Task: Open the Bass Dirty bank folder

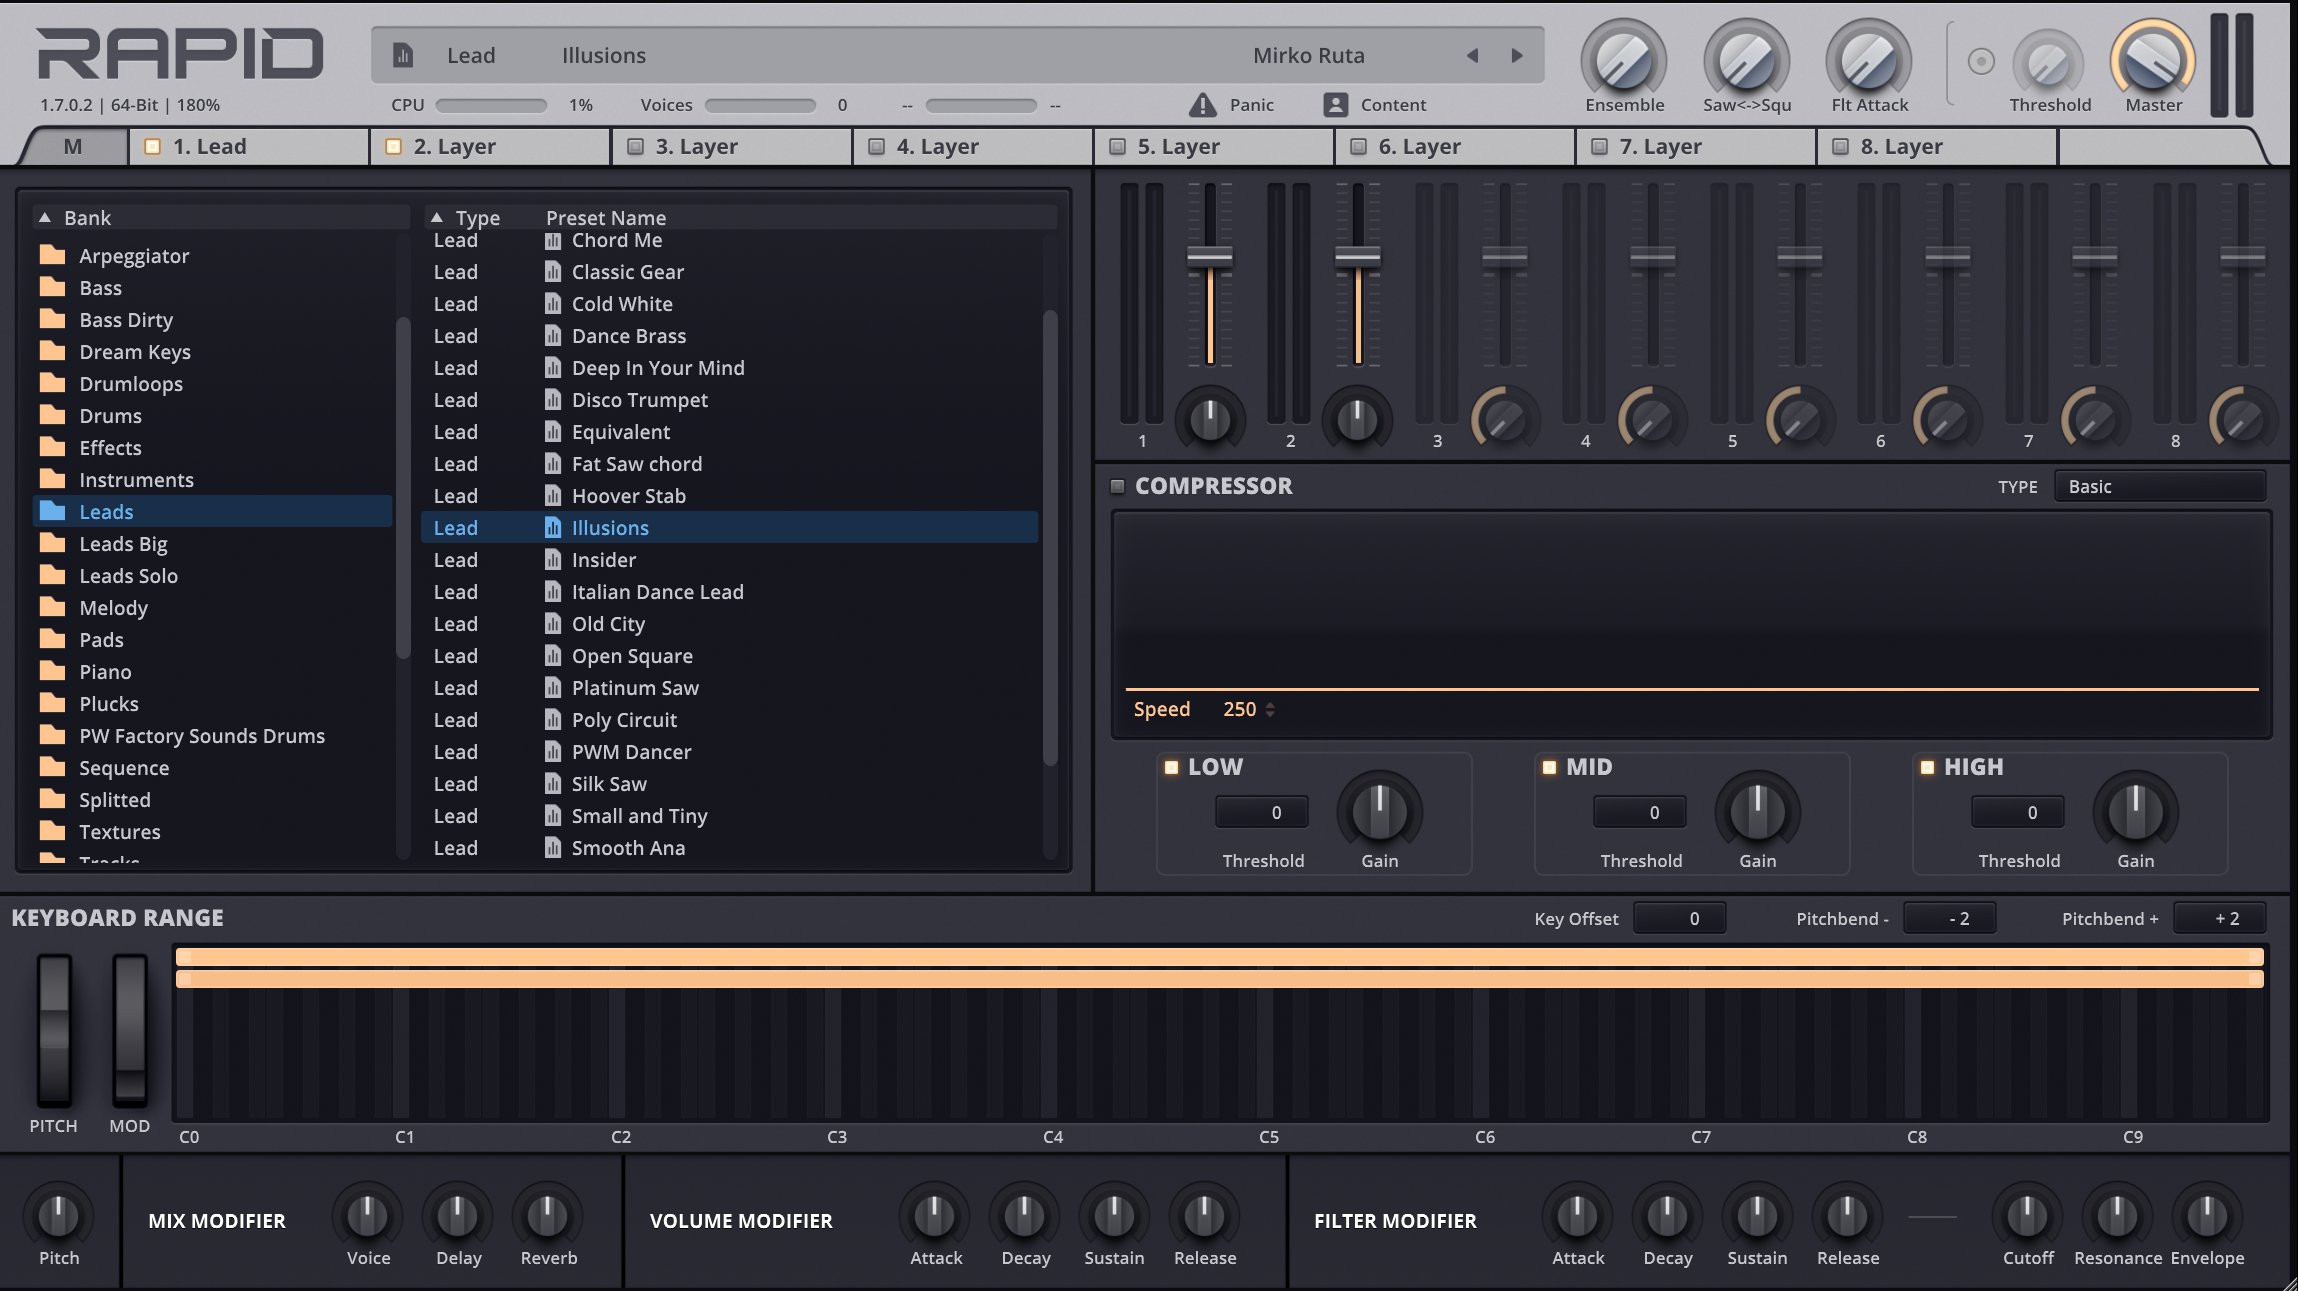Action: point(213,320)
